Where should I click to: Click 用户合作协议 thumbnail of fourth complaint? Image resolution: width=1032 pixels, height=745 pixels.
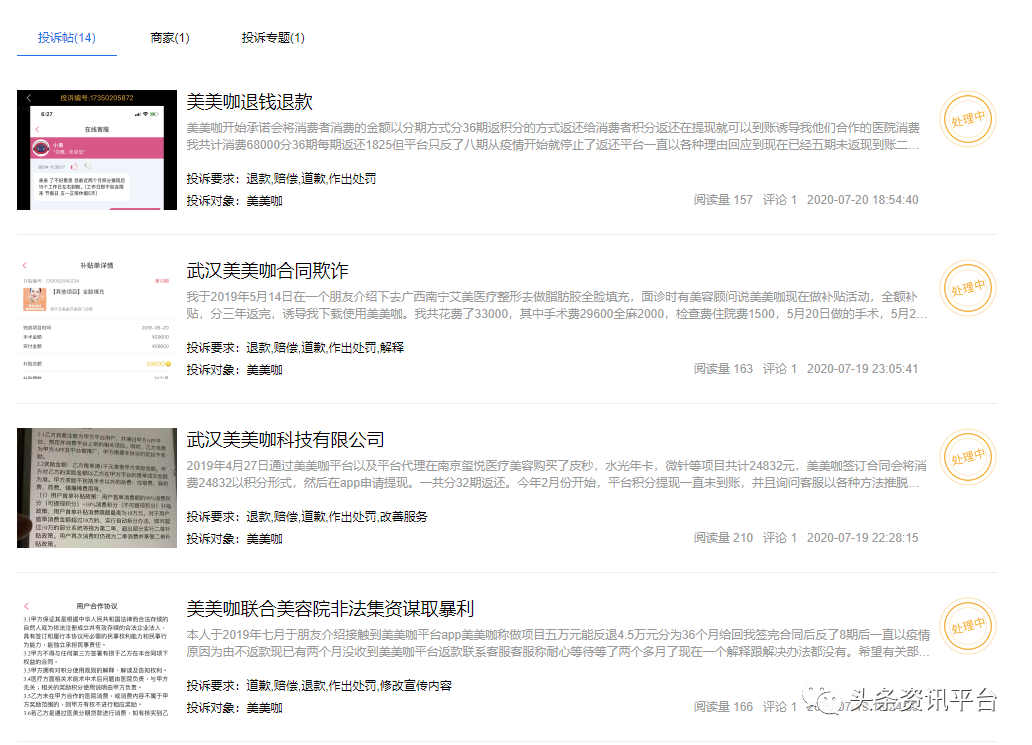coord(97,657)
